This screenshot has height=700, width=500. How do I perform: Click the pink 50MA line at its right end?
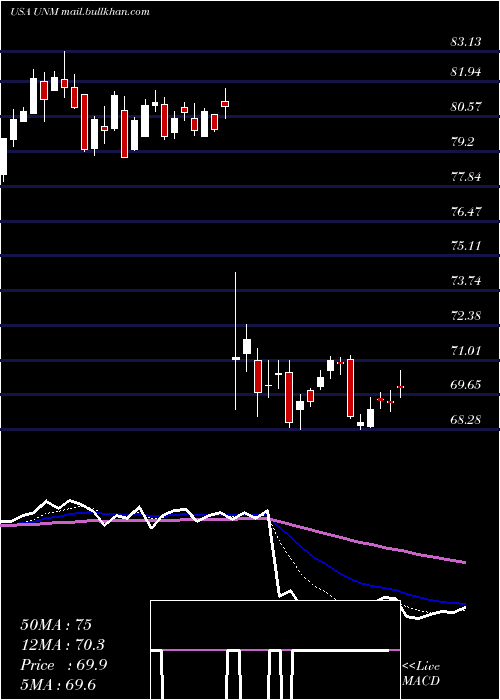(x=463, y=562)
